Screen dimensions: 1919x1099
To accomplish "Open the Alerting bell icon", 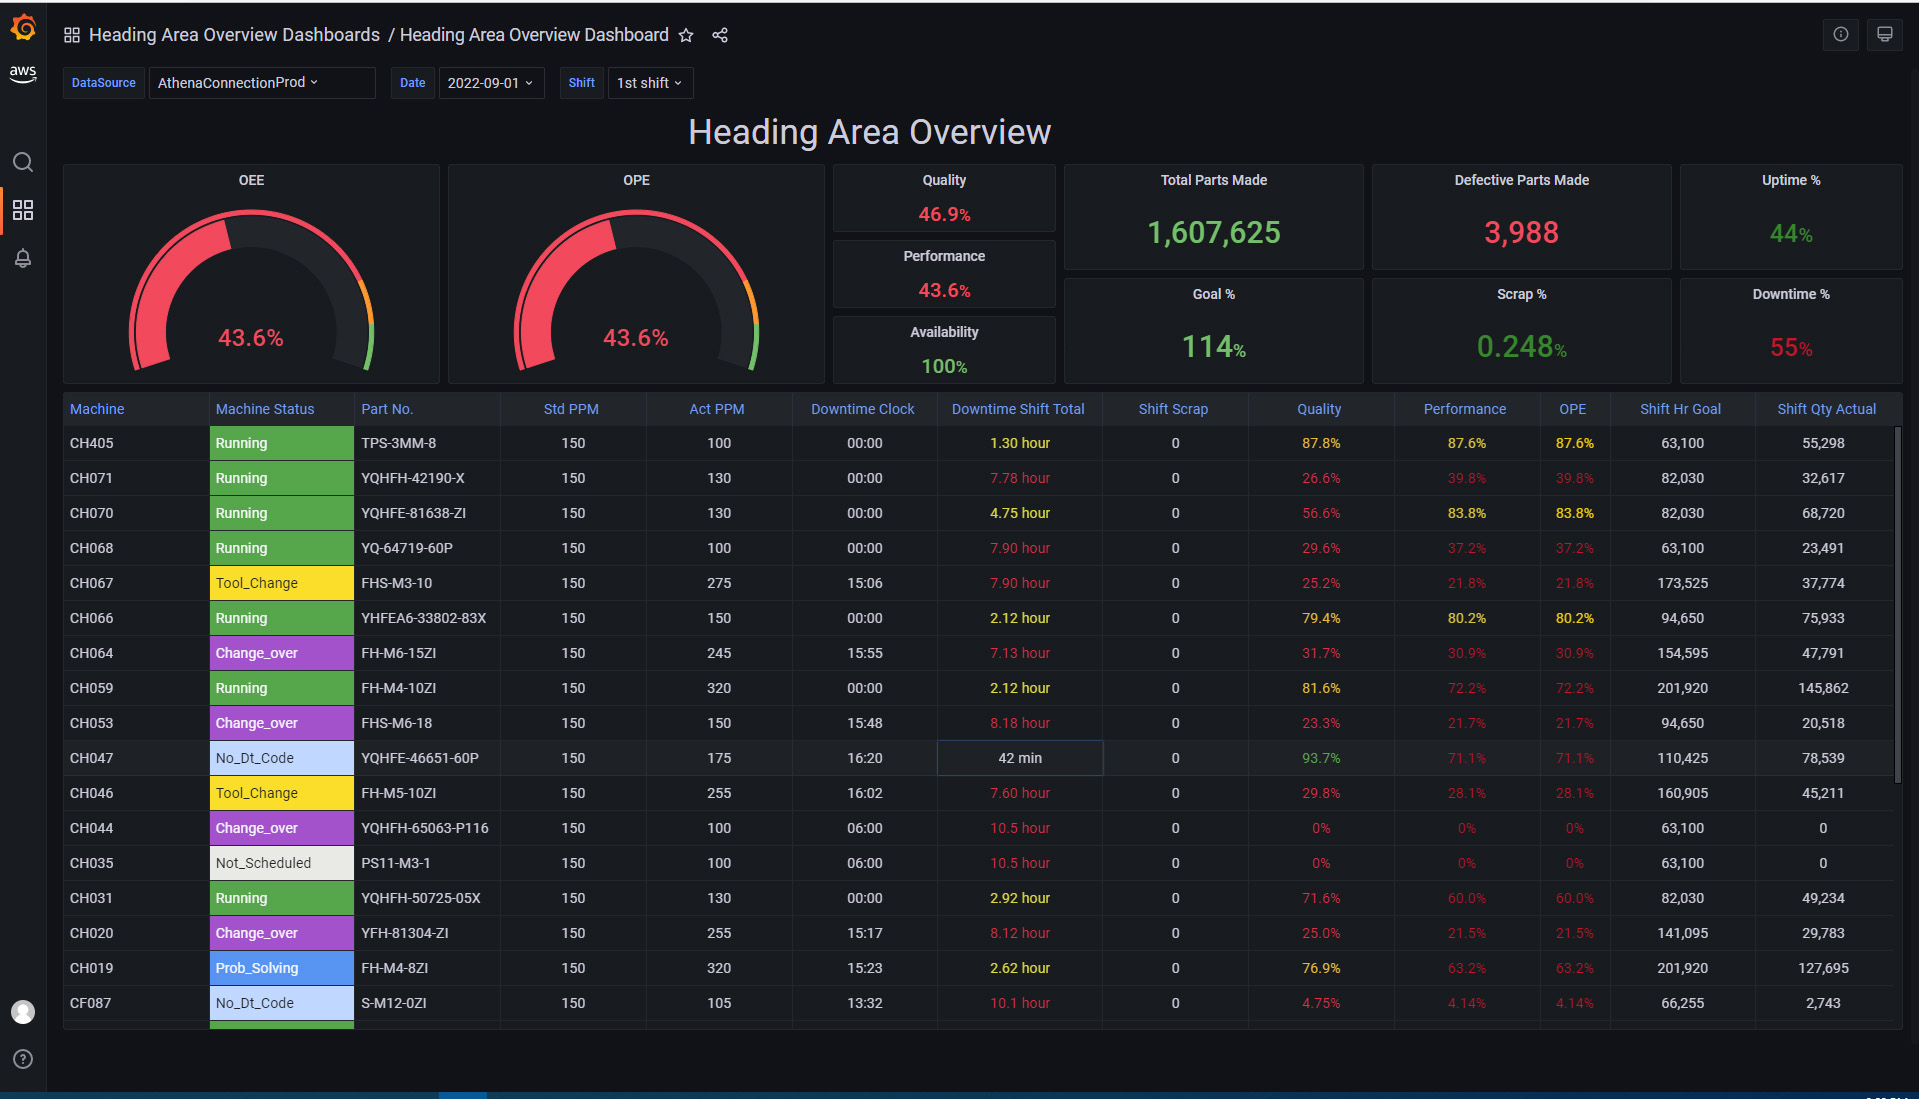I will tap(23, 258).
